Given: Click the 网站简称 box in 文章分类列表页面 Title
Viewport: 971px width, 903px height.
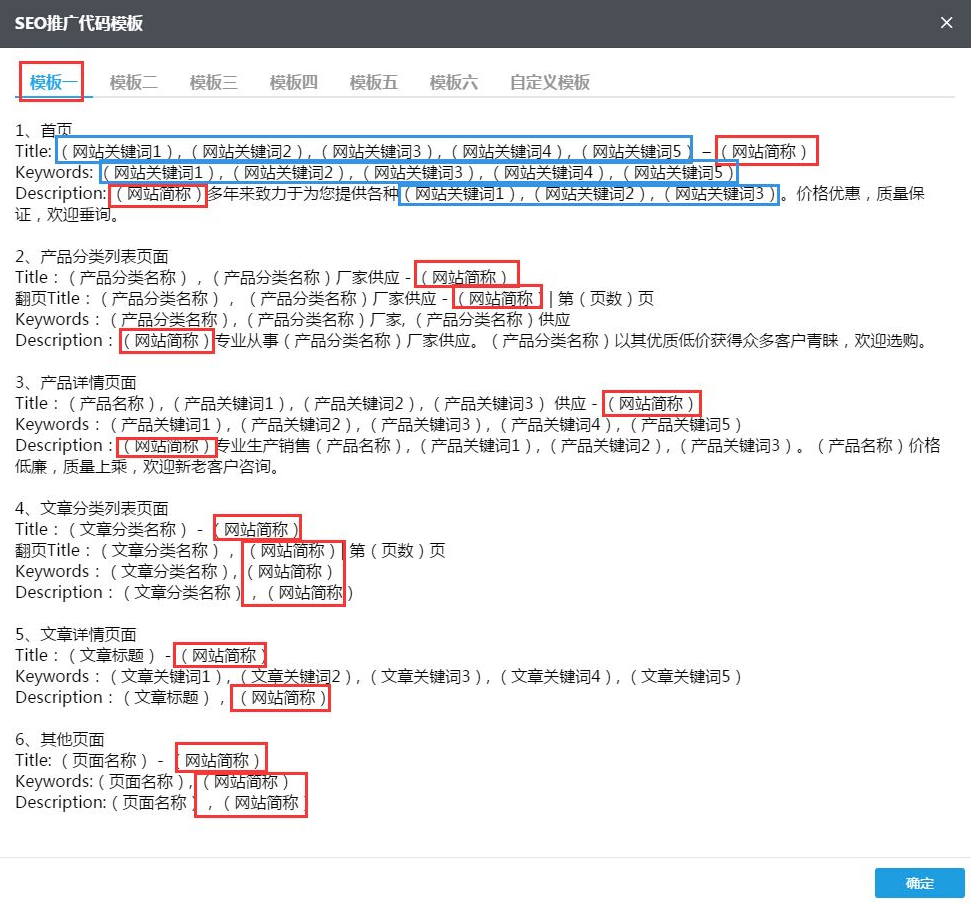Looking at the screenshot, I should 258,528.
